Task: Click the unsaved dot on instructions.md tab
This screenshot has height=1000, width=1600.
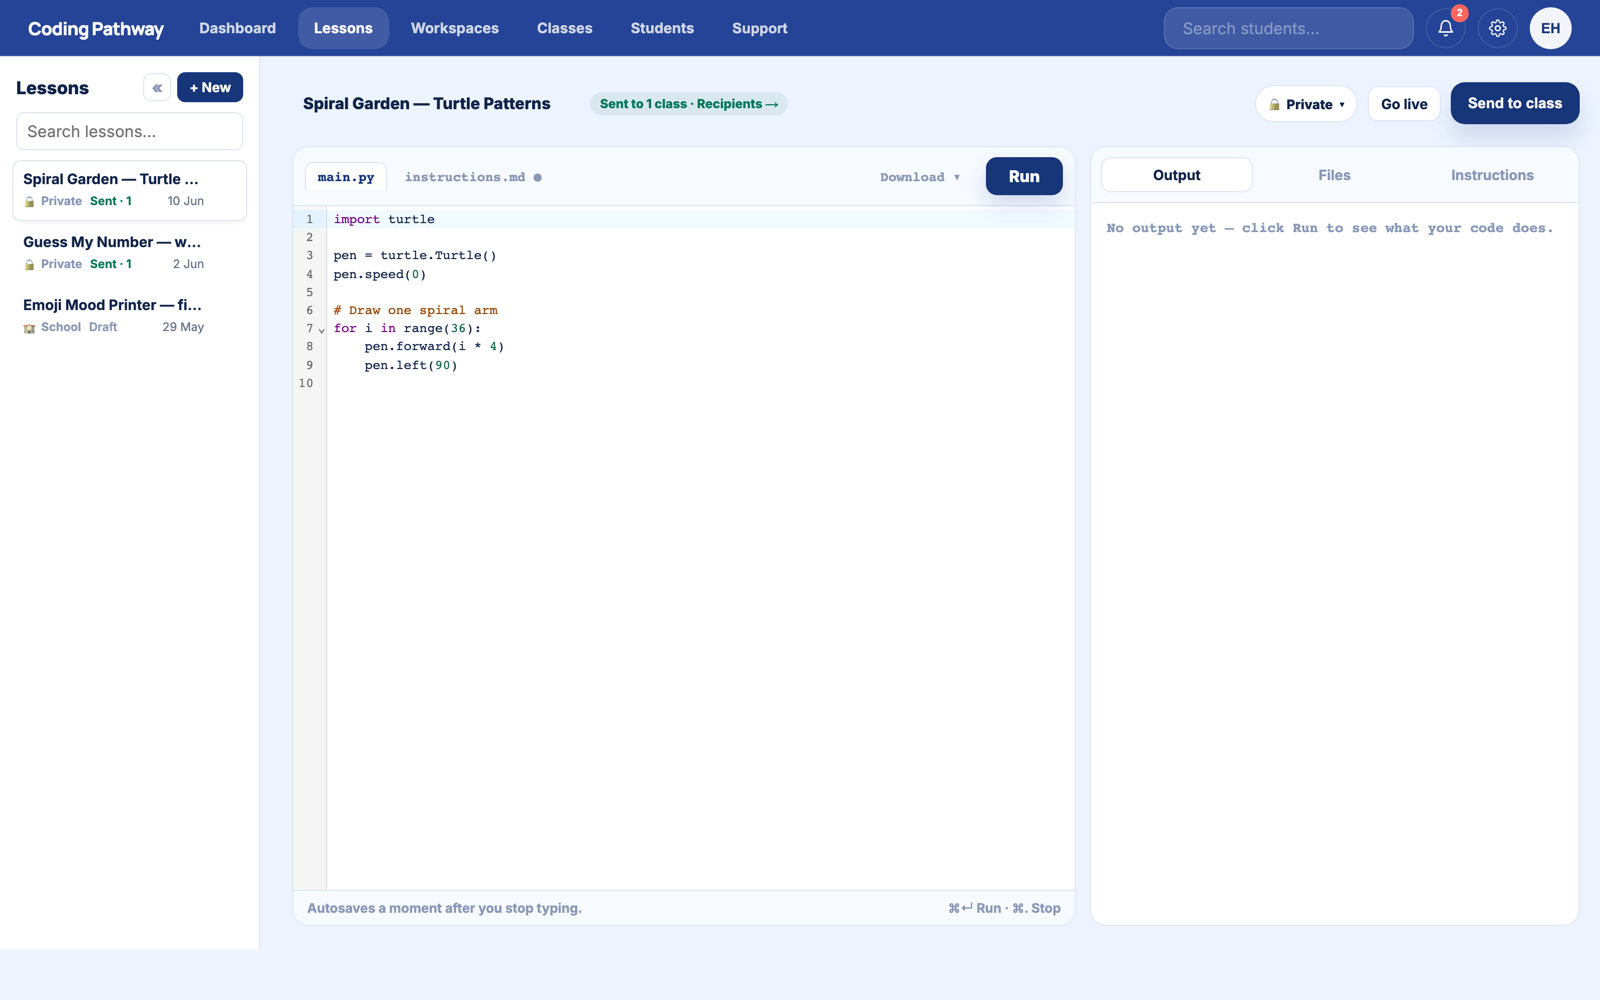Action: point(538,178)
